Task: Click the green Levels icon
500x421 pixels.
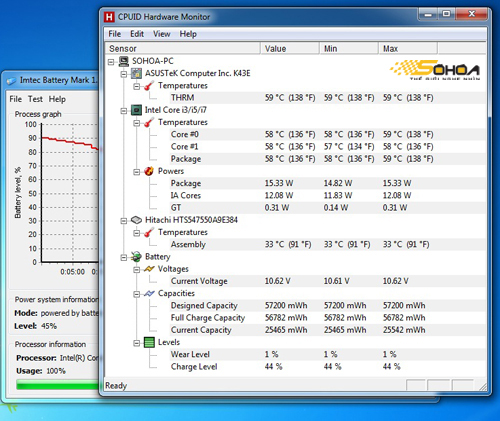Action: click(149, 342)
